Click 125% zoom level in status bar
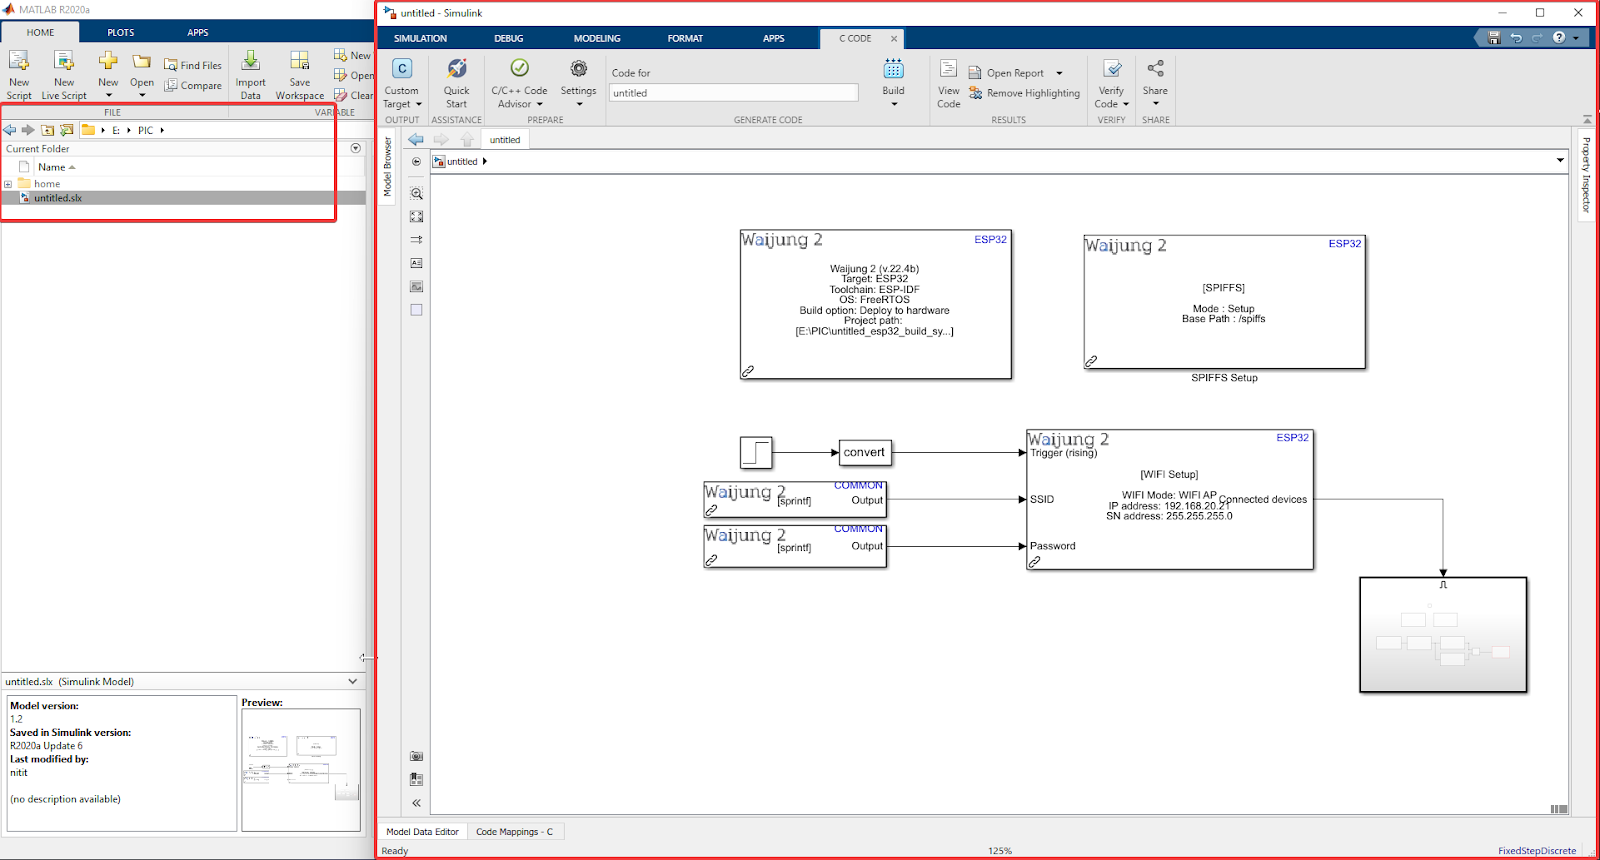1600x860 pixels. tap(1000, 851)
